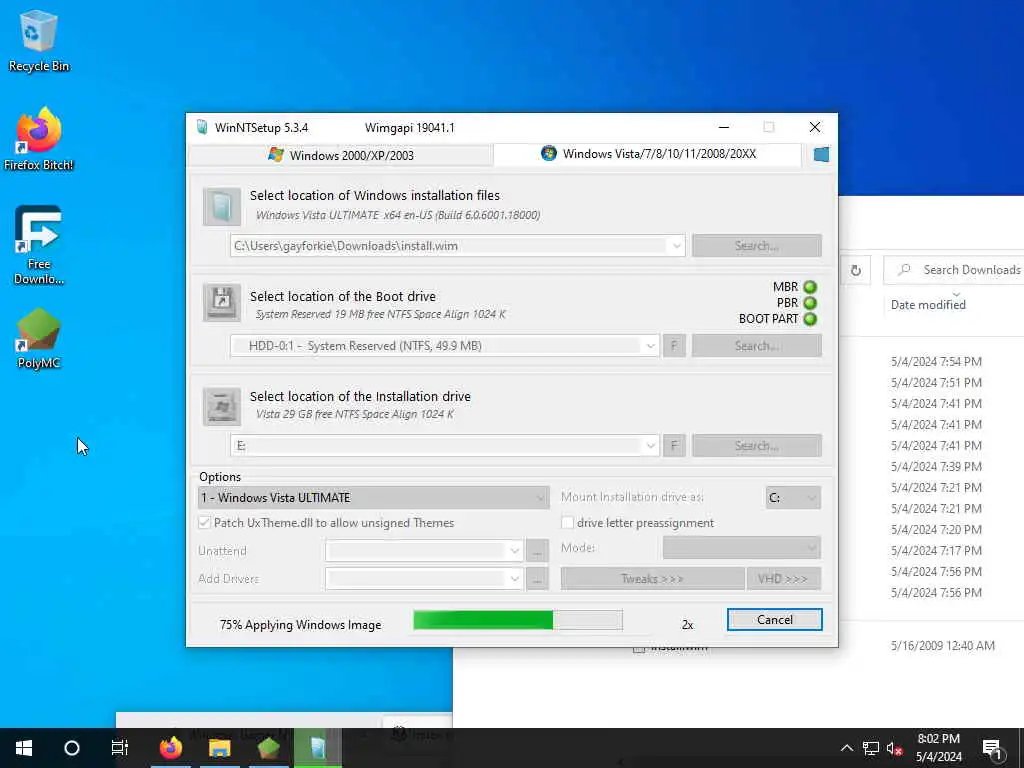Screen dimensions: 1024x768
Task: Open the VHD >>> options
Action: pyautogui.click(x=783, y=579)
